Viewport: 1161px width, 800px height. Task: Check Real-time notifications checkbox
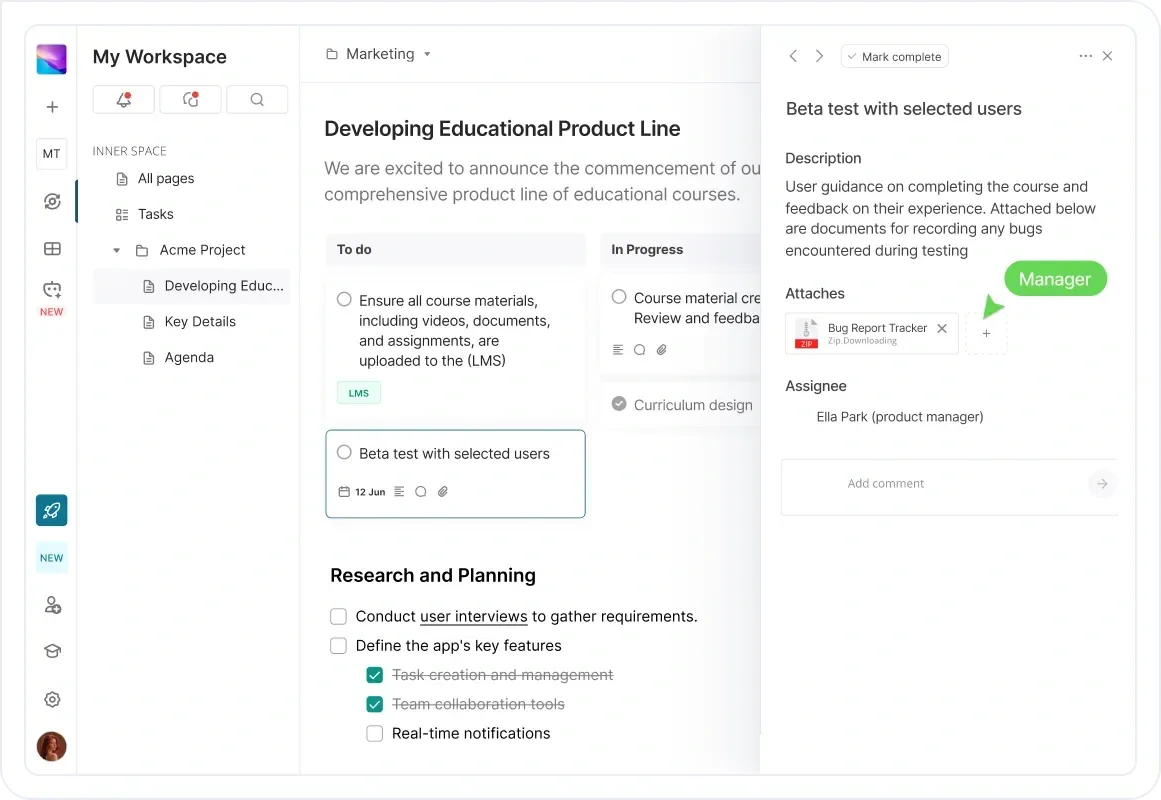(375, 733)
